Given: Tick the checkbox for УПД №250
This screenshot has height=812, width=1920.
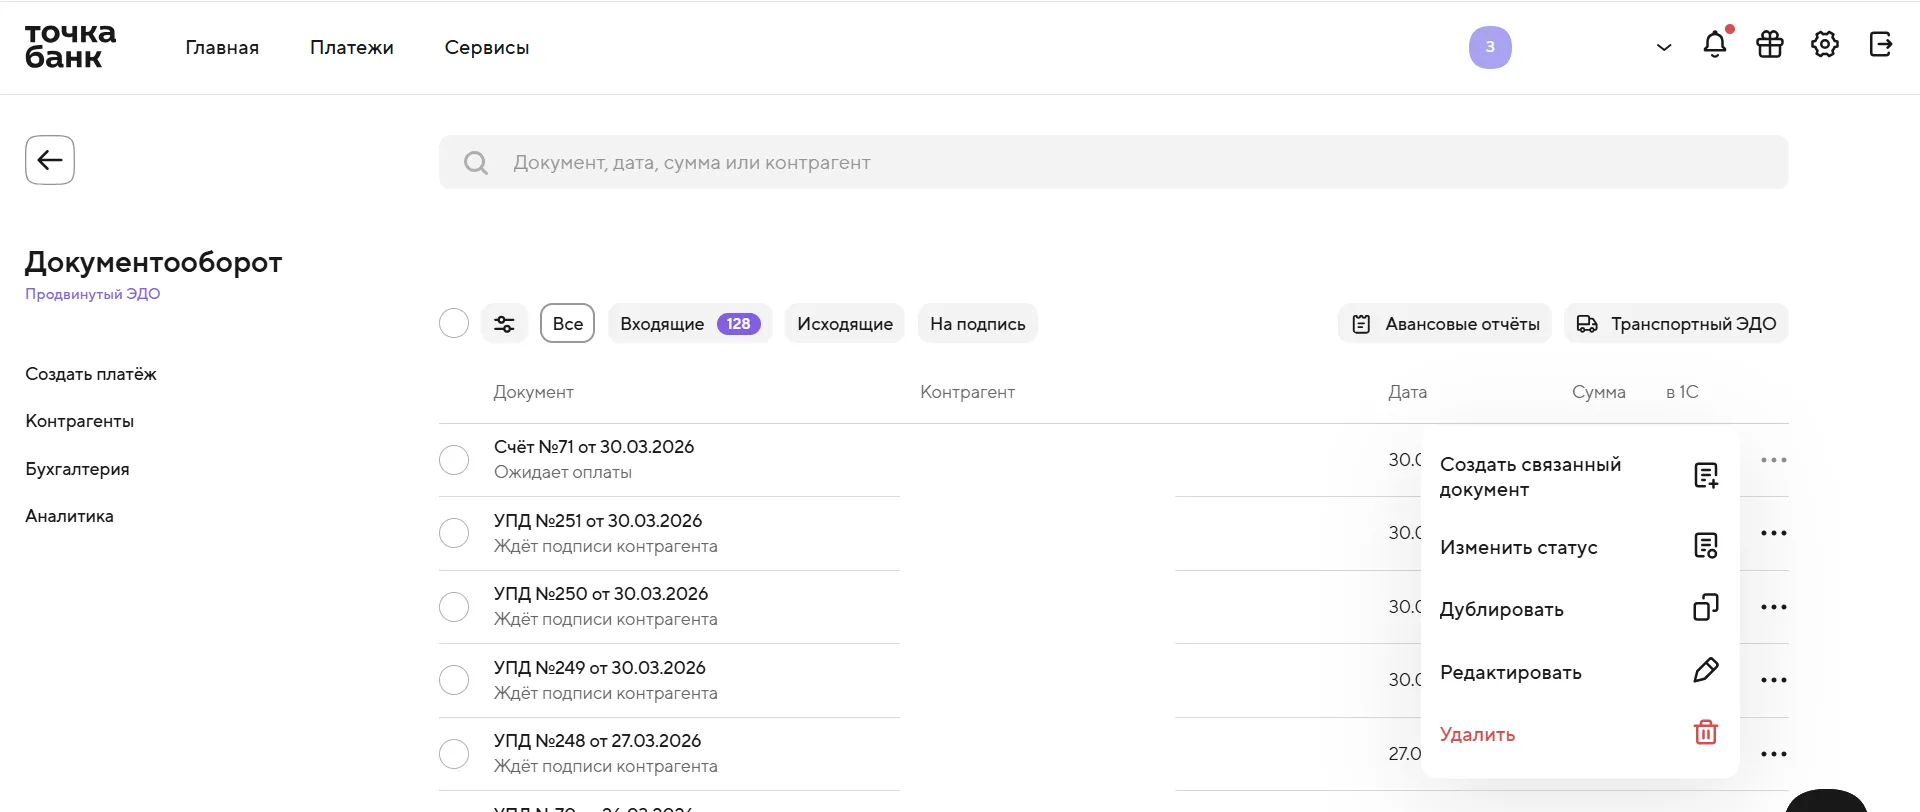Looking at the screenshot, I should [454, 607].
